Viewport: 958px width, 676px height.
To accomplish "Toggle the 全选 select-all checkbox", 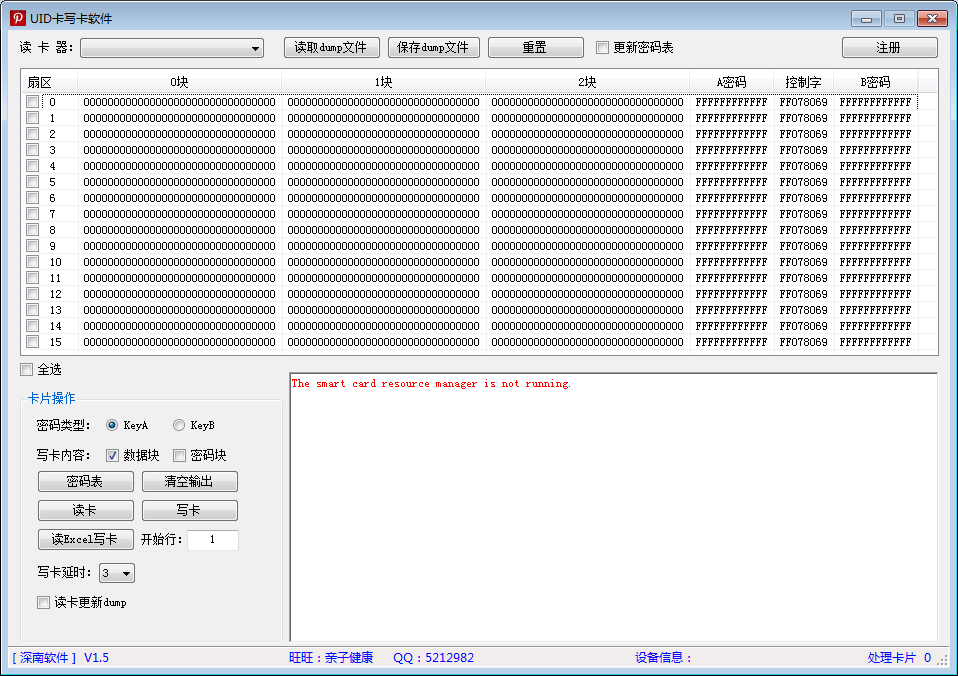I will 27,370.
